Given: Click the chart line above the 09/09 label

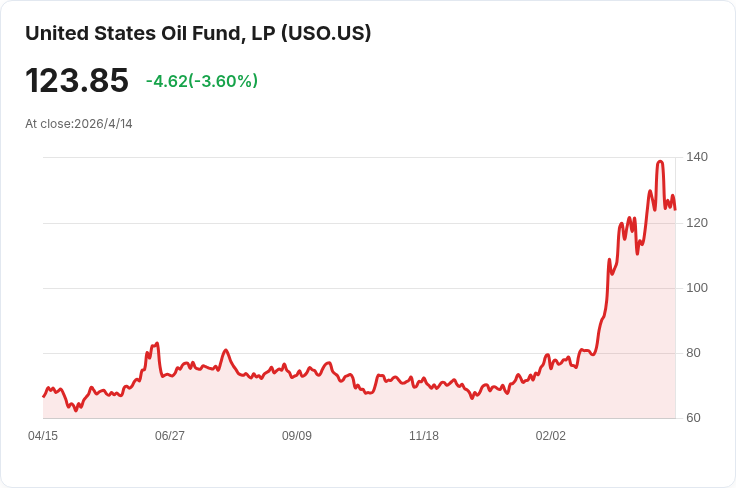Looking at the screenshot, I should click(x=297, y=374).
